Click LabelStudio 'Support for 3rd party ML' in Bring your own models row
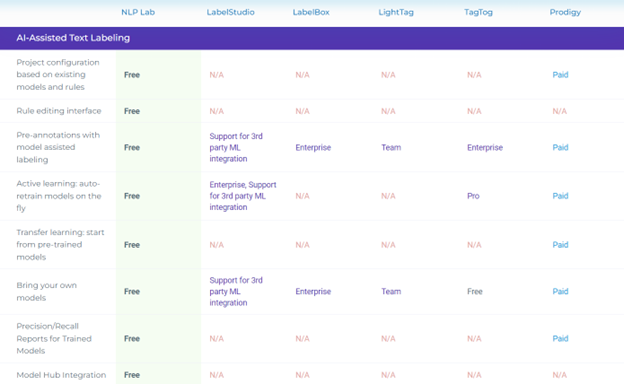The width and height of the screenshot is (624, 384). tap(236, 291)
